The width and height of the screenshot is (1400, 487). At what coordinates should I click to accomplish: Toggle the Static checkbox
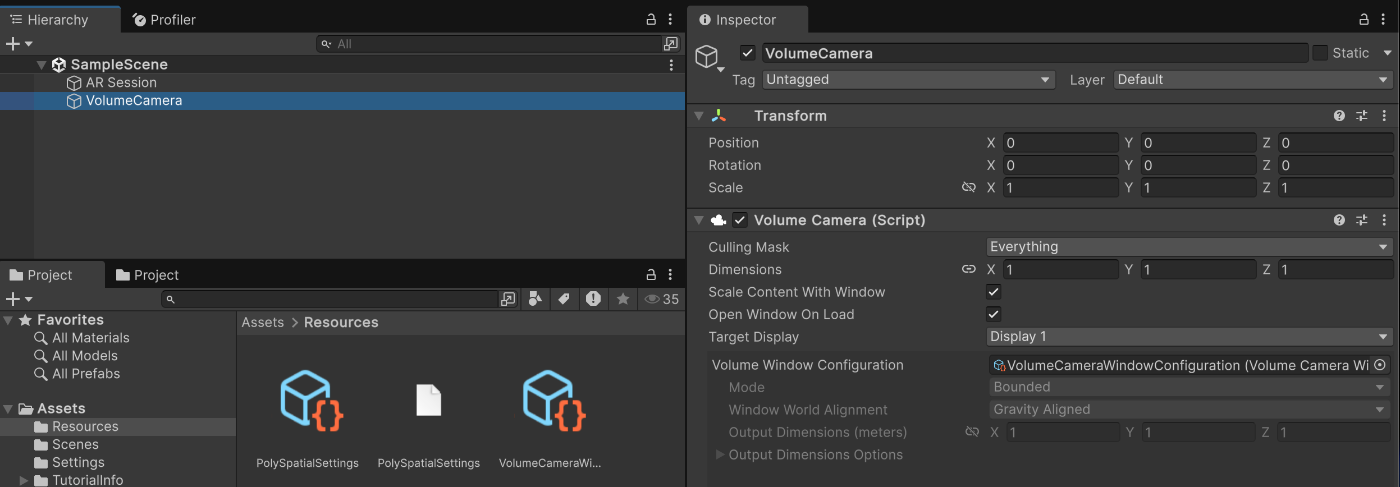(1320, 53)
